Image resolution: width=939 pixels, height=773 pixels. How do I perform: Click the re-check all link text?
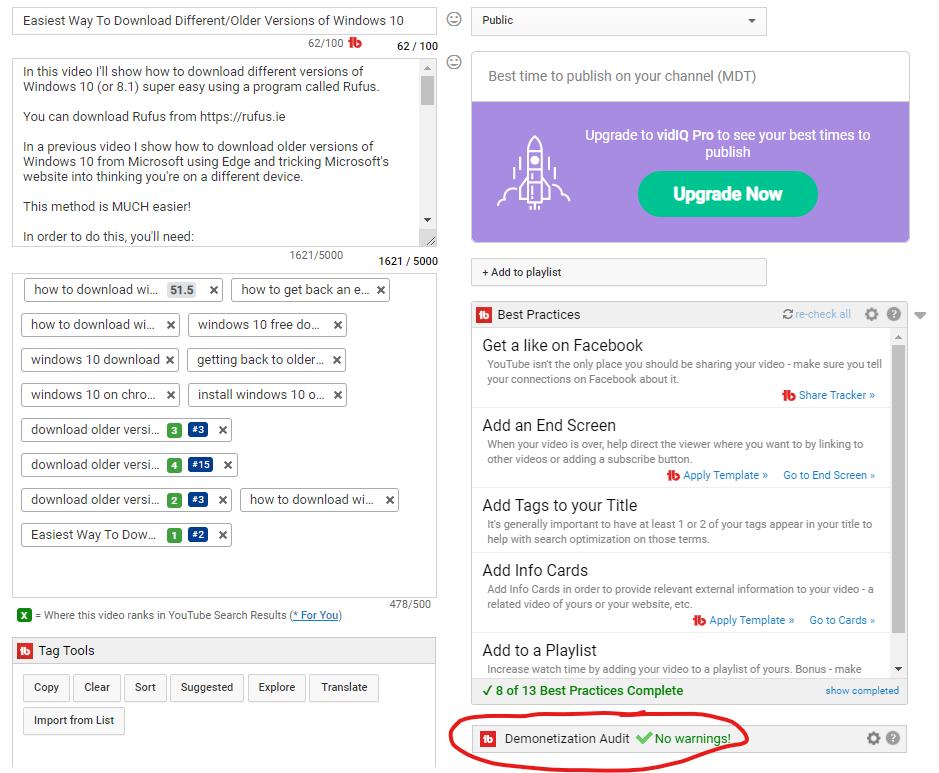coord(823,314)
